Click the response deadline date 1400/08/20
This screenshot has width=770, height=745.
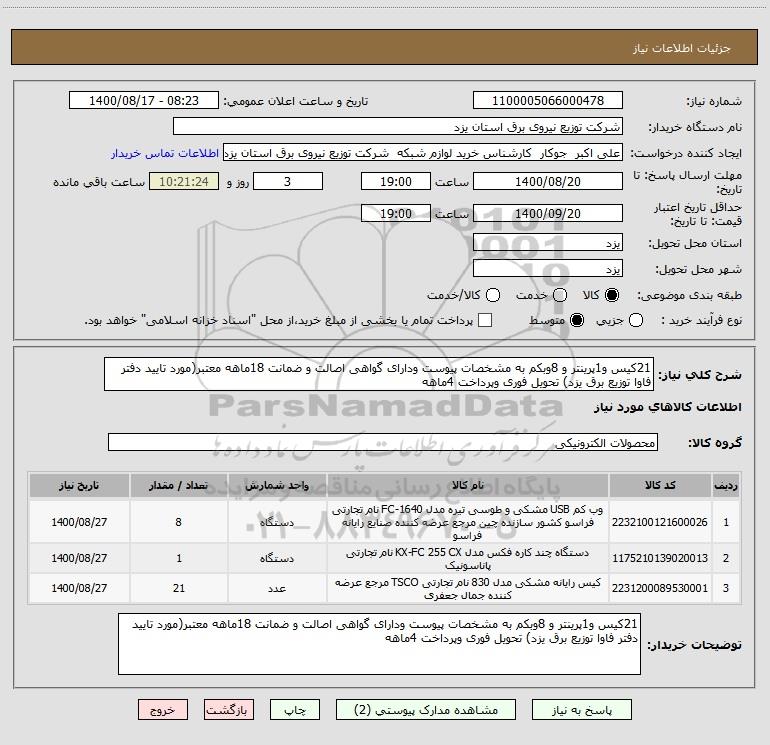click(x=548, y=181)
